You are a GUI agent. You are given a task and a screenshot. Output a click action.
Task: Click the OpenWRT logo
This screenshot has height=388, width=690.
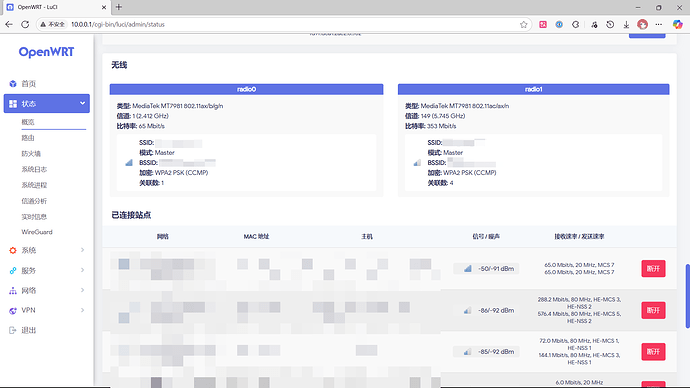[x=46, y=52]
